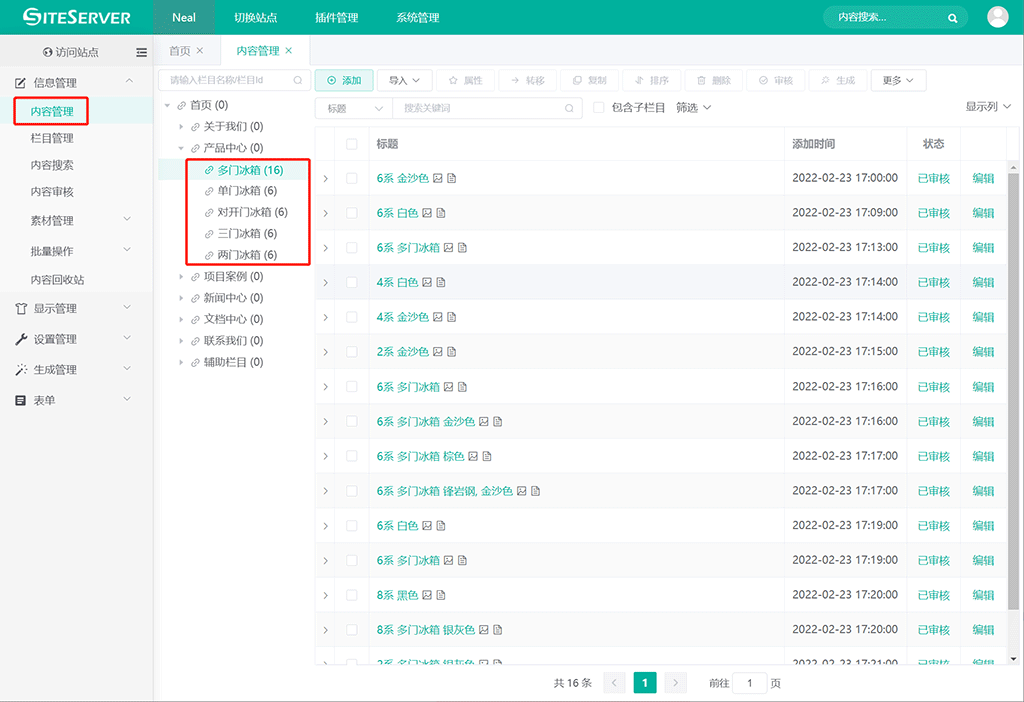Expand the 更多 dropdown menu
Image resolution: width=1024 pixels, height=702 pixels.
point(897,80)
